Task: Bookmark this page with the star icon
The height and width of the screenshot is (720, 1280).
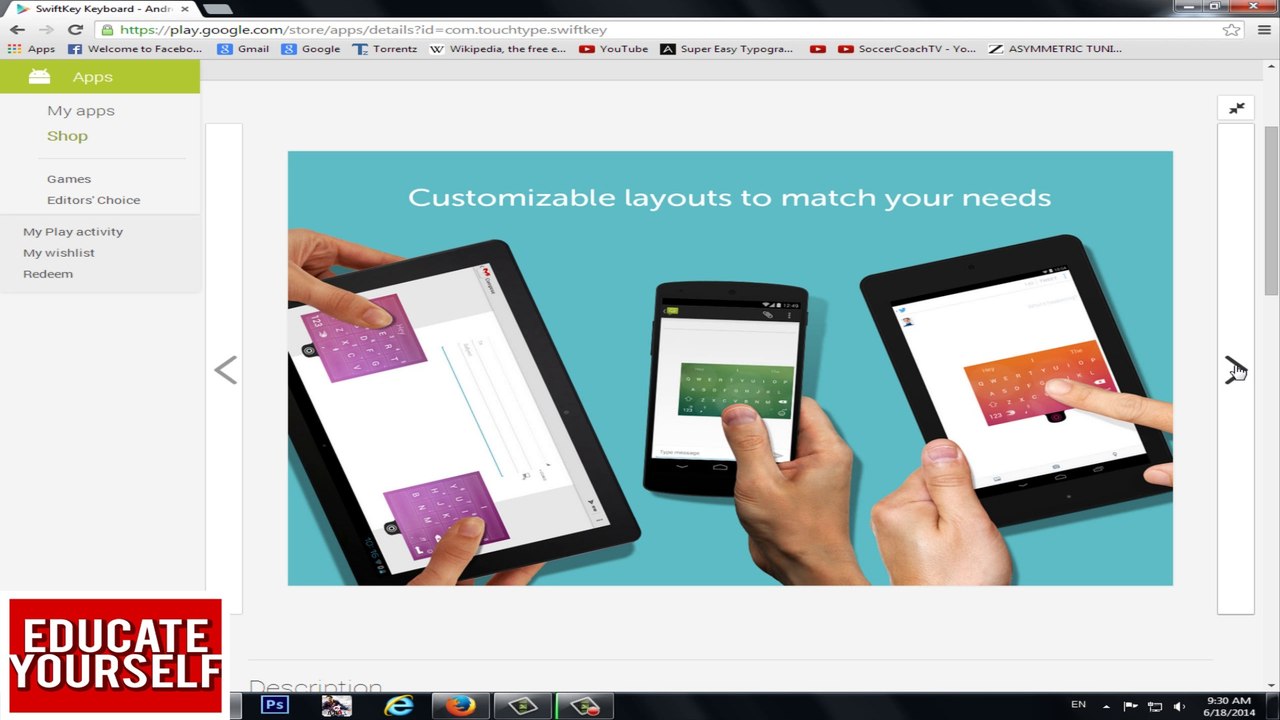Action: [1232, 30]
